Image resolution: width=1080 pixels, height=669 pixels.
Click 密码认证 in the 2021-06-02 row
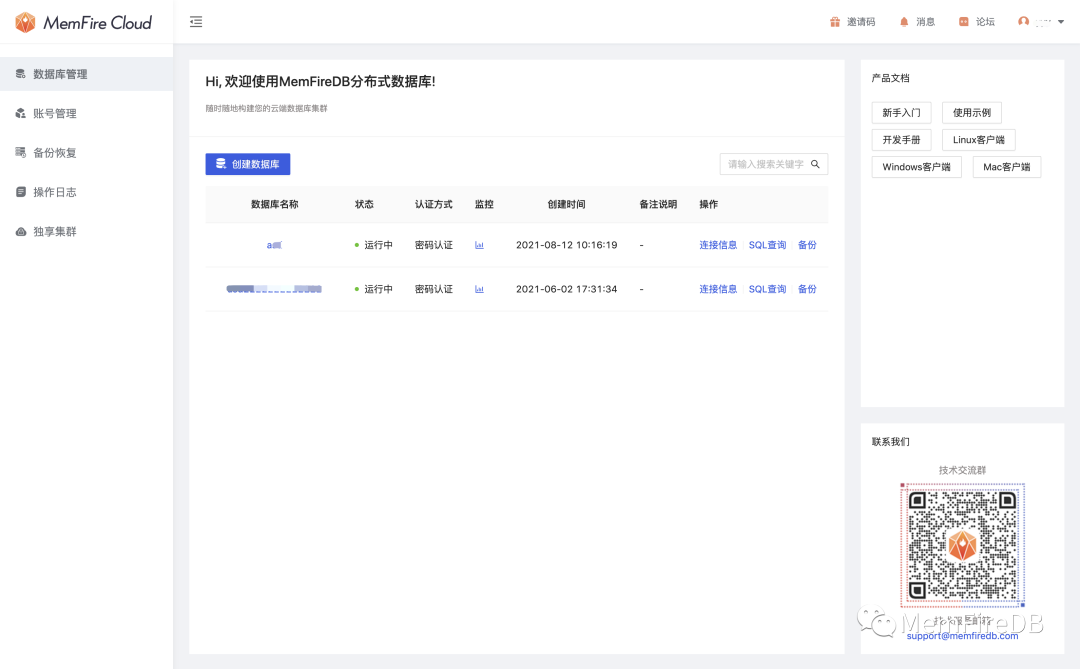click(x=434, y=289)
